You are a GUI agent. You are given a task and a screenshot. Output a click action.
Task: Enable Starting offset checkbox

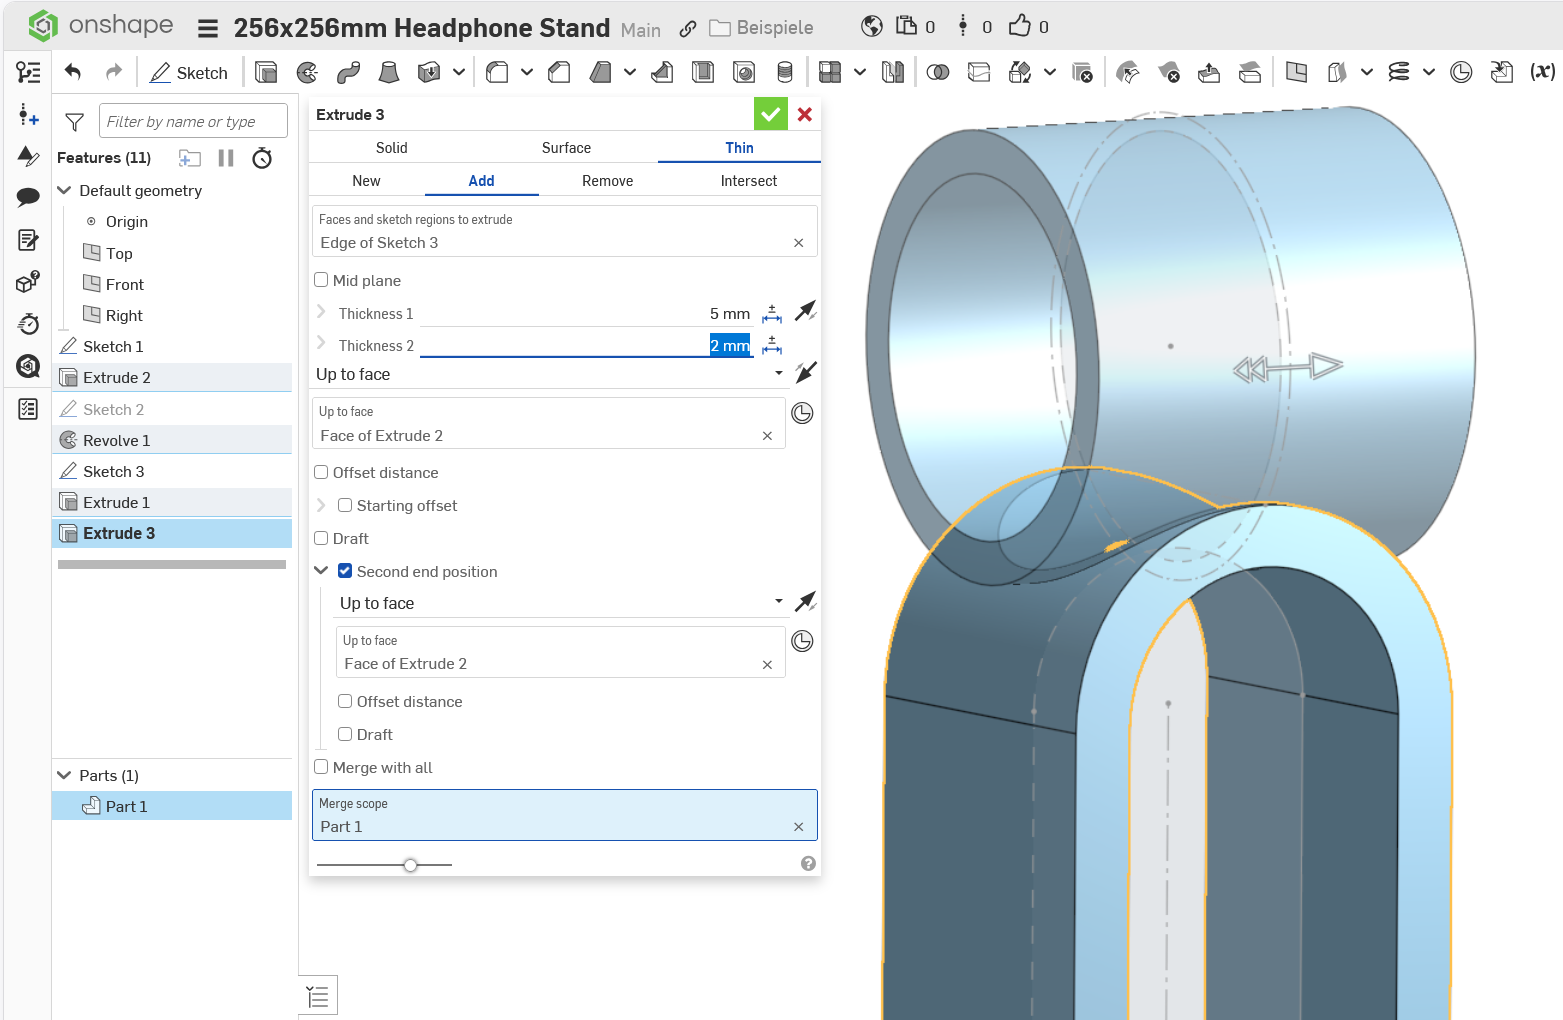[345, 505]
